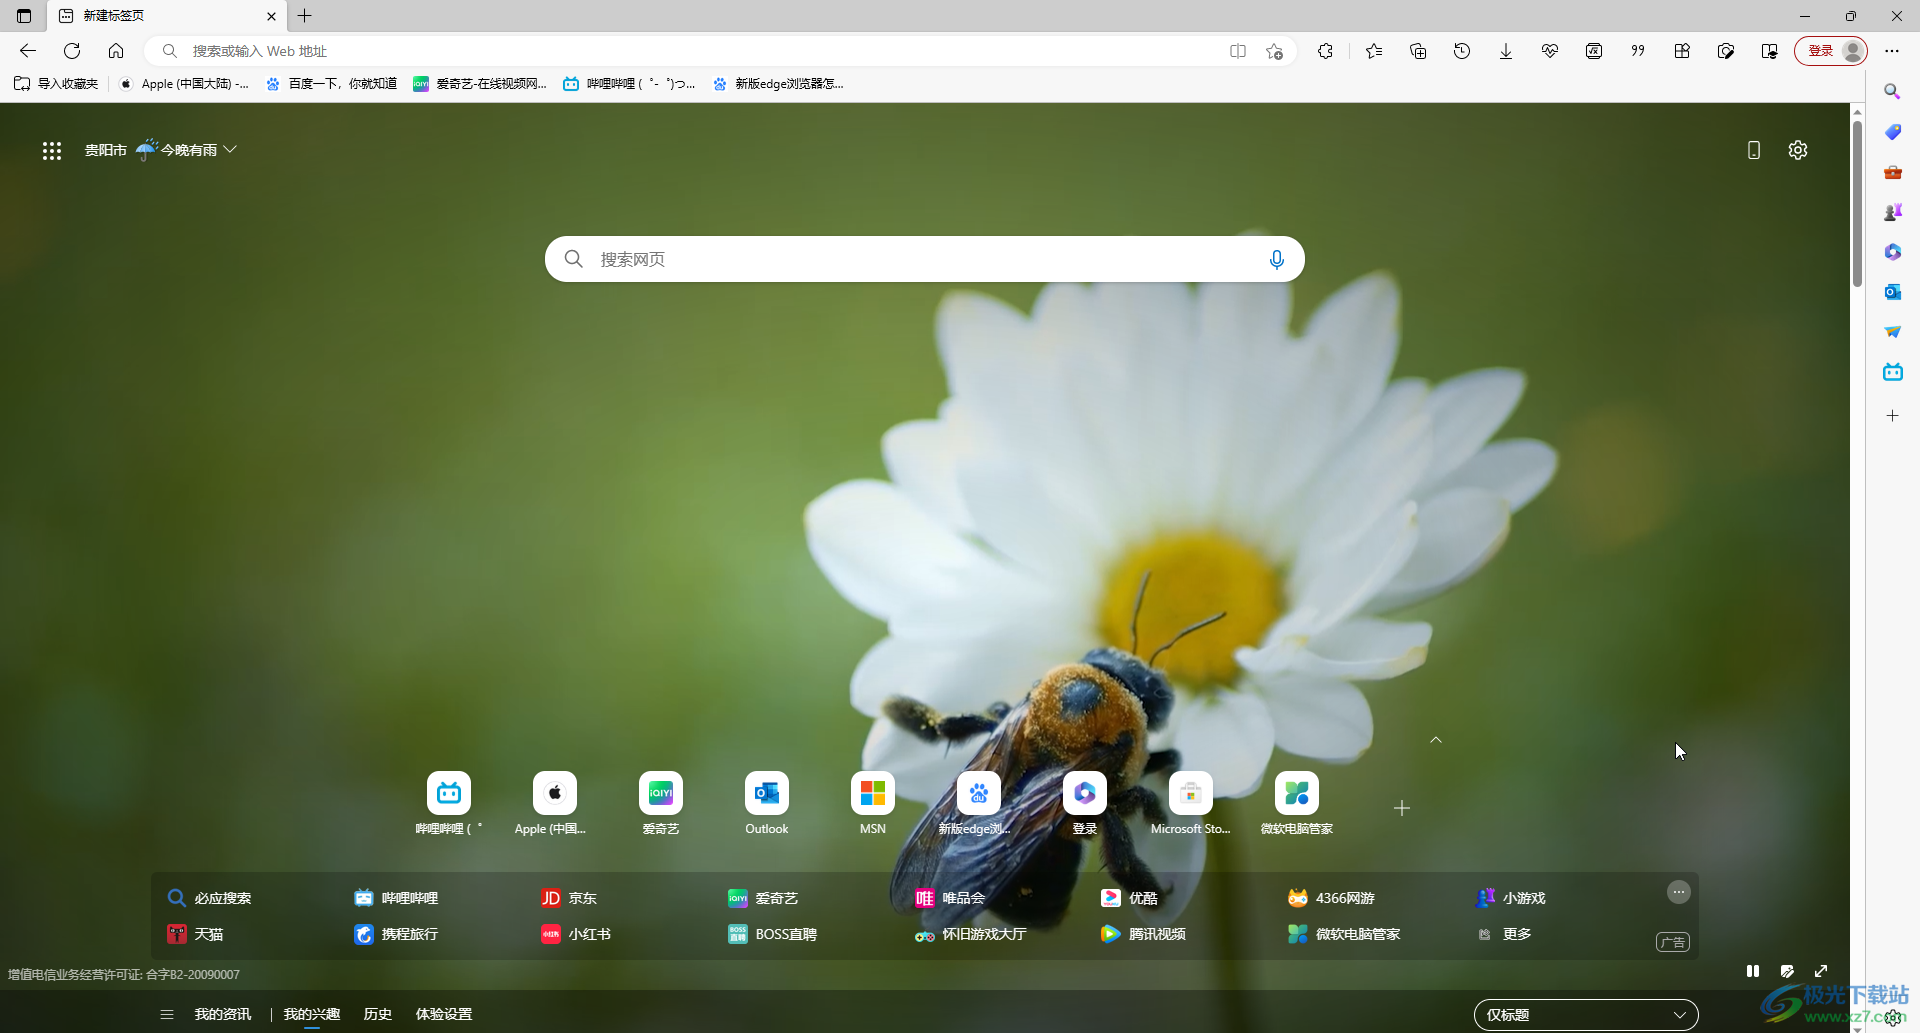Open the feed hamburger menu
The image size is (1920, 1033).
point(167,1014)
